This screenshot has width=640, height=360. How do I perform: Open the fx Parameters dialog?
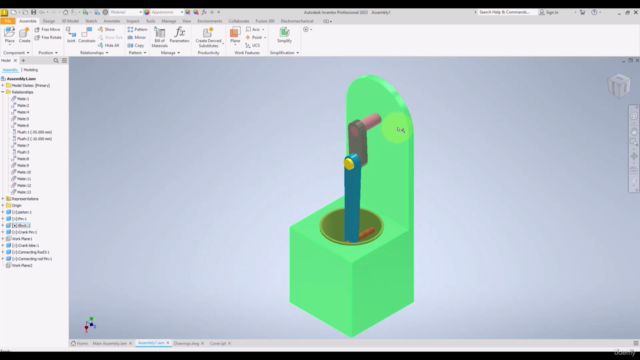tap(179, 35)
